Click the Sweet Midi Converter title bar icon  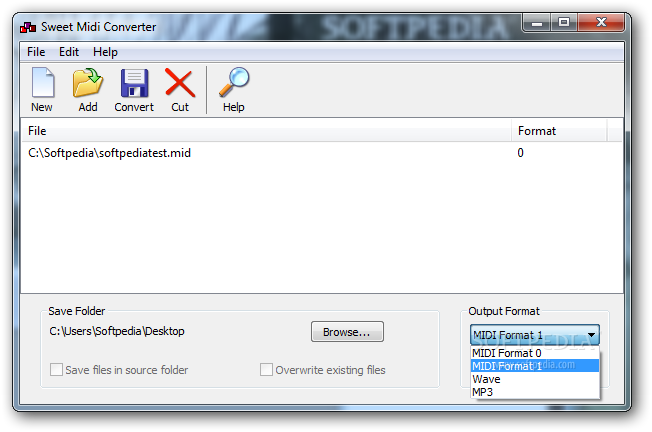click(x=28, y=27)
